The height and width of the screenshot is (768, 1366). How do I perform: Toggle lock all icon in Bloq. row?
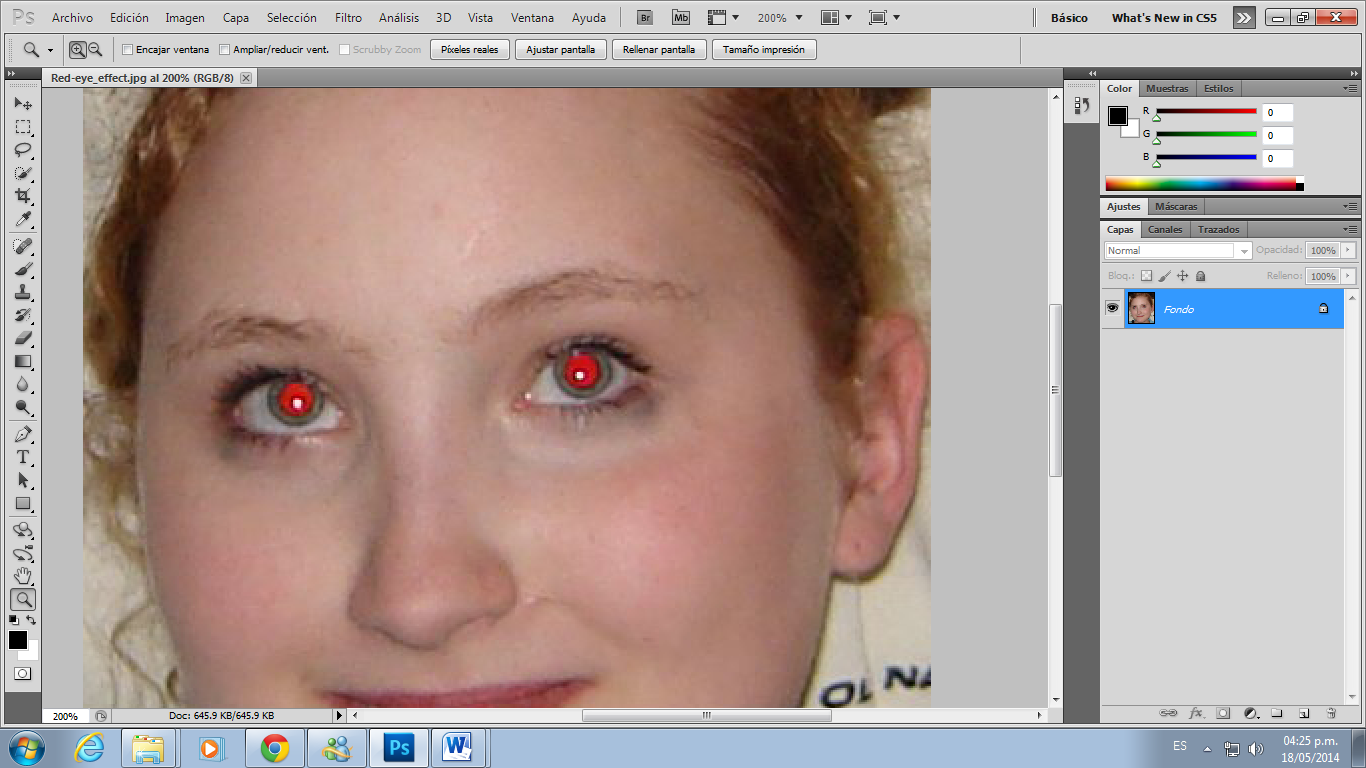pyautogui.click(x=1200, y=276)
